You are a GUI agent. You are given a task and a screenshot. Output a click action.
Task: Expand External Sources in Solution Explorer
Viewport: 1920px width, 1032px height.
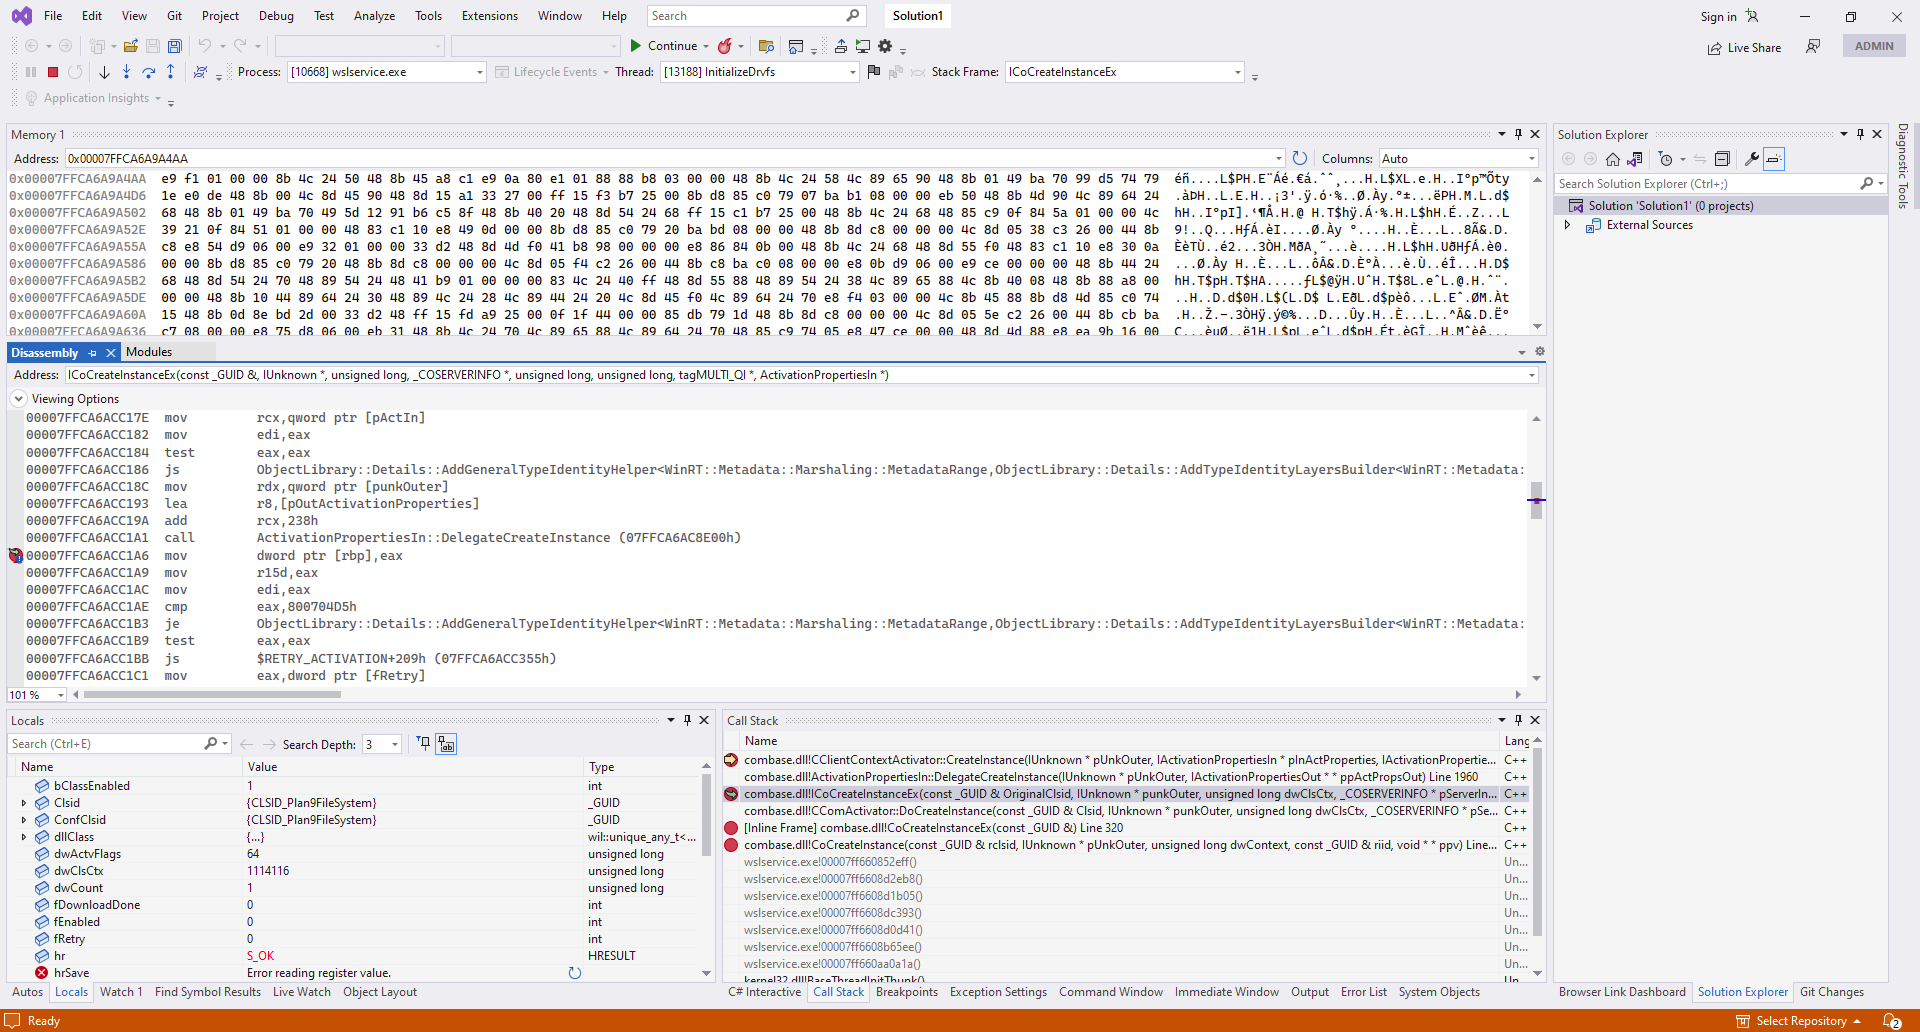coord(1567,225)
